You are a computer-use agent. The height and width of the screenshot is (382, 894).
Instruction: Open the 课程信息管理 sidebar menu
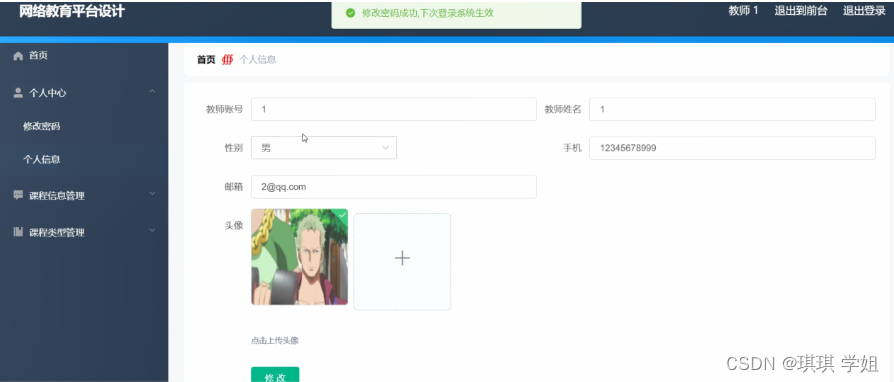point(84,196)
